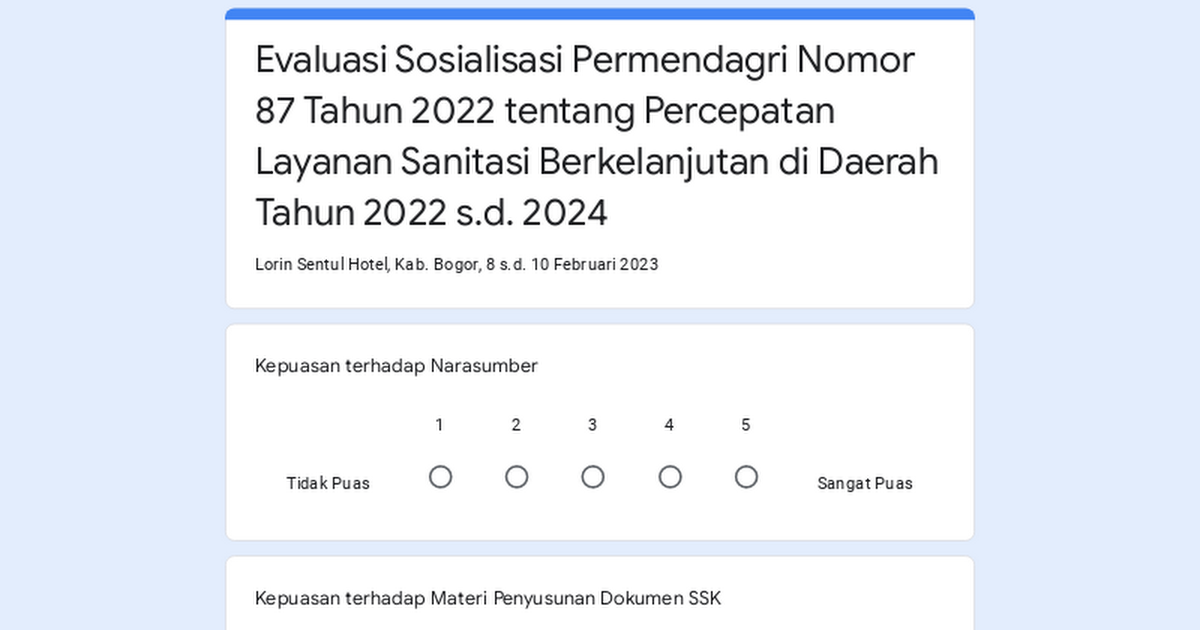Select rating 5 radio for Narasumber
1200x630 pixels.
click(x=746, y=477)
